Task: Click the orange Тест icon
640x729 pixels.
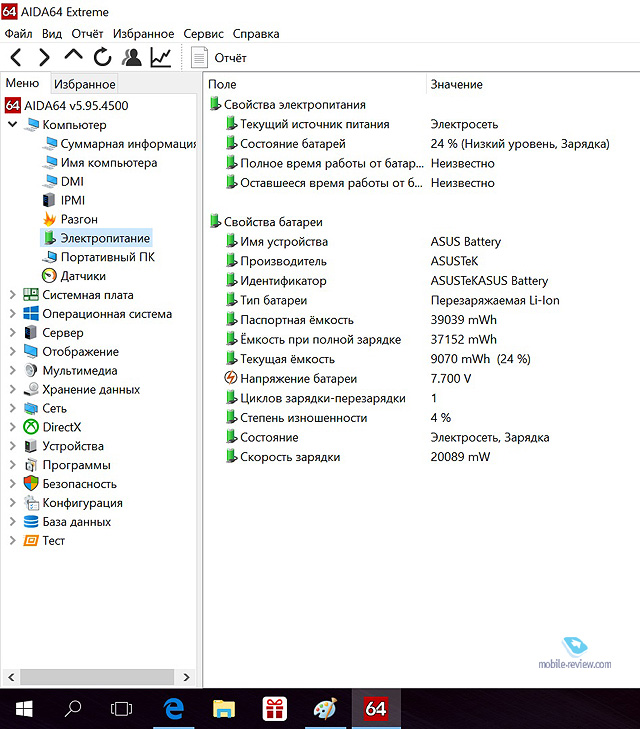Action: point(31,541)
